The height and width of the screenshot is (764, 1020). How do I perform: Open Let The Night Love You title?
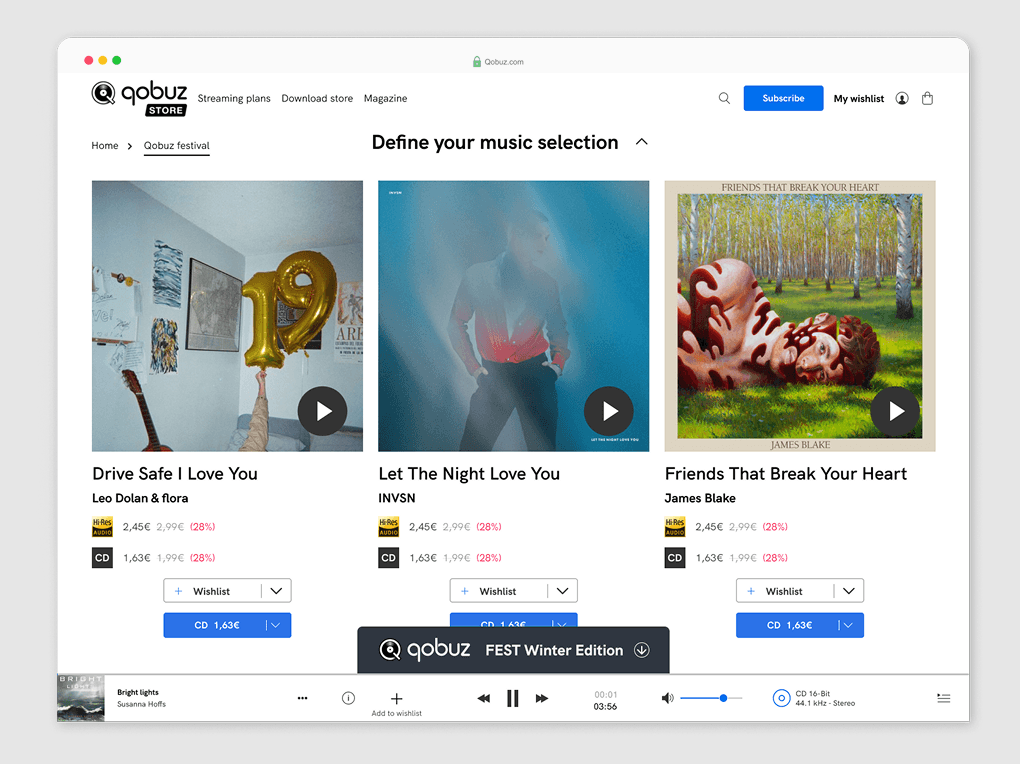point(469,474)
